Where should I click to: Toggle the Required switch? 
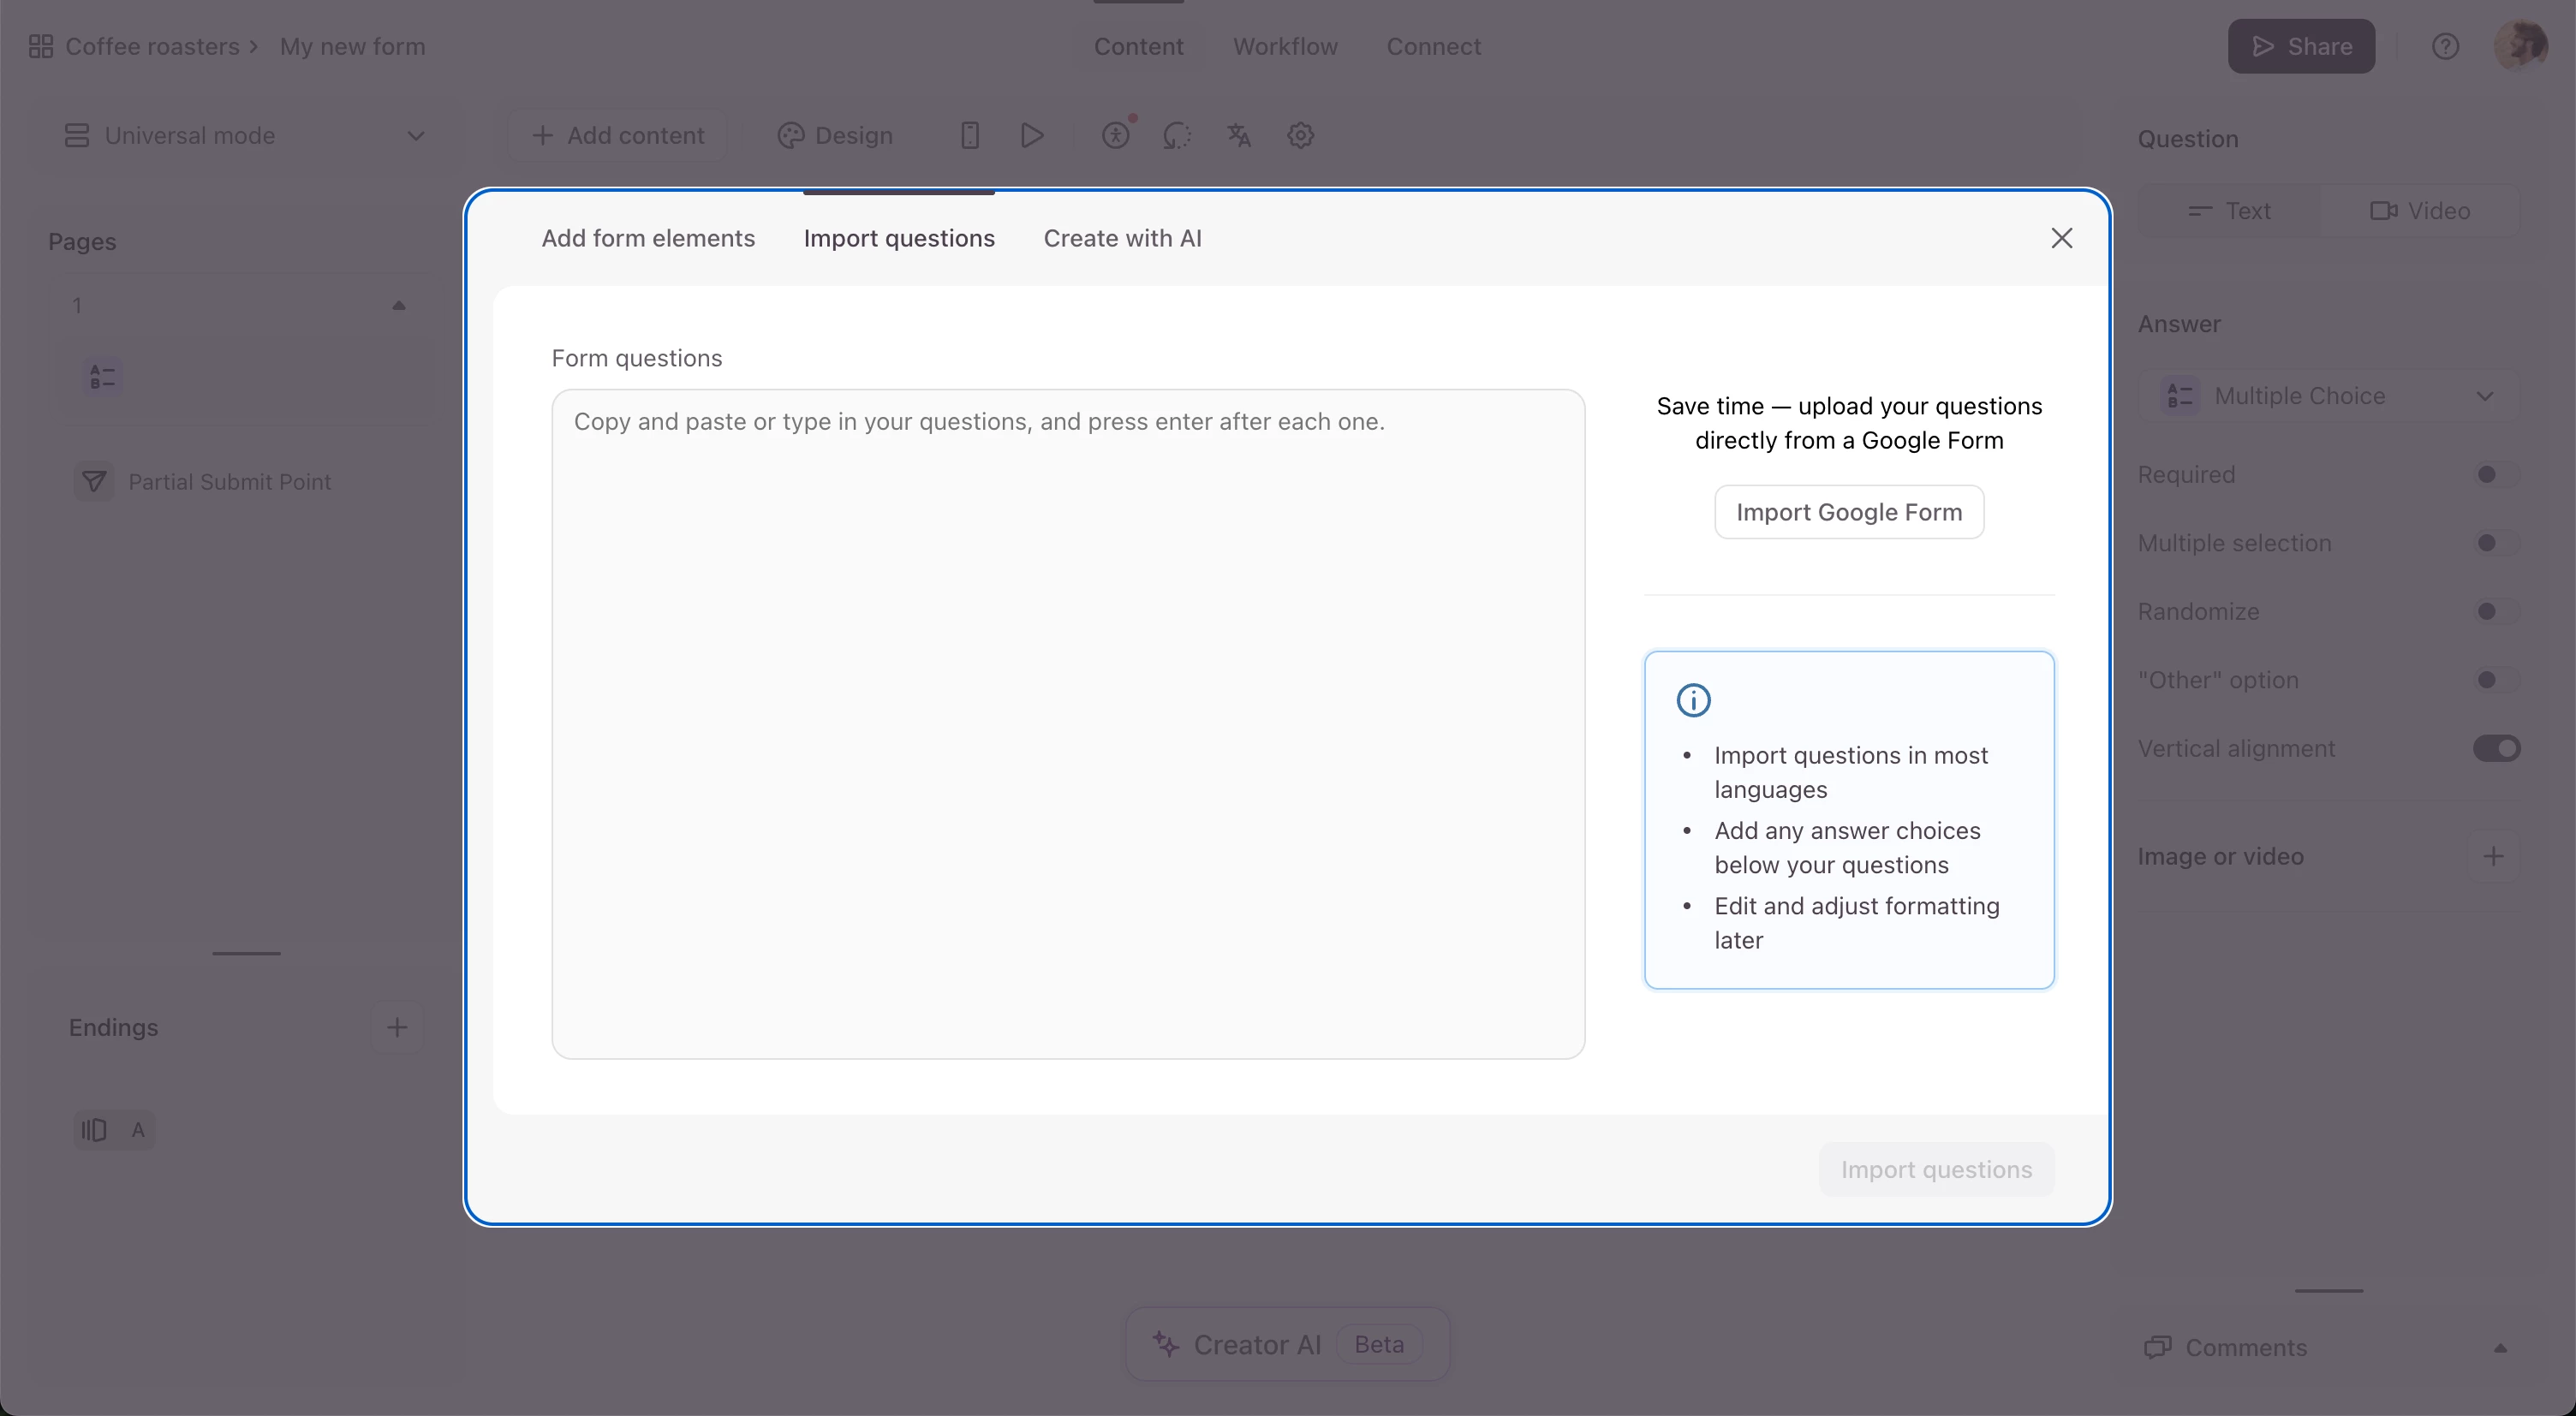[x=2495, y=474]
